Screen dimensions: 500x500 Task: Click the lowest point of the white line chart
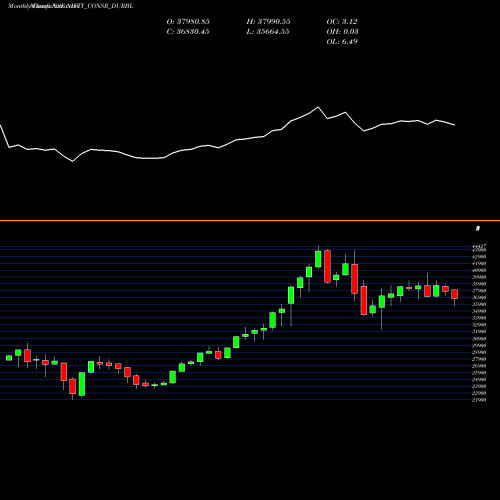(x=73, y=161)
